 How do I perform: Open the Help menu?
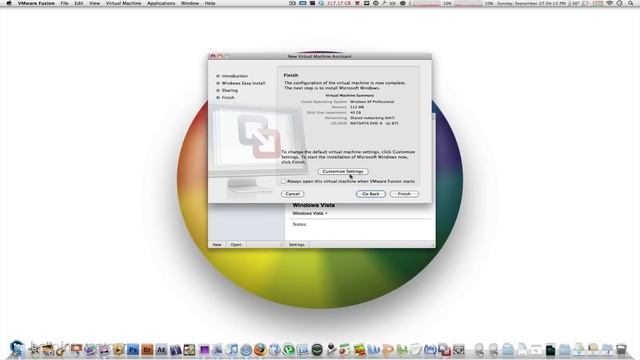(210, 3)
